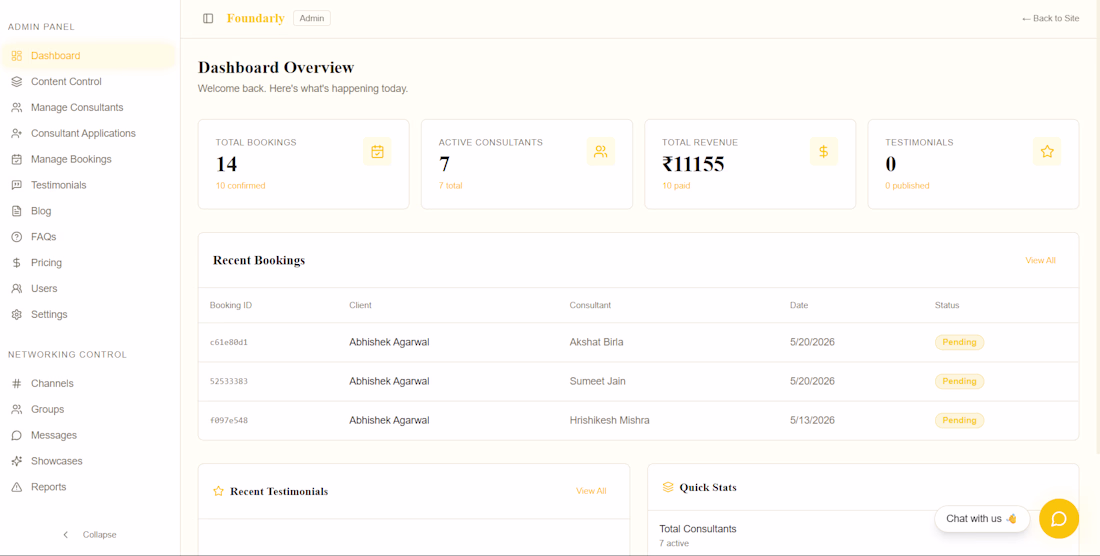
Task: Click the Chat with us bubble
Action: (981, 519)
